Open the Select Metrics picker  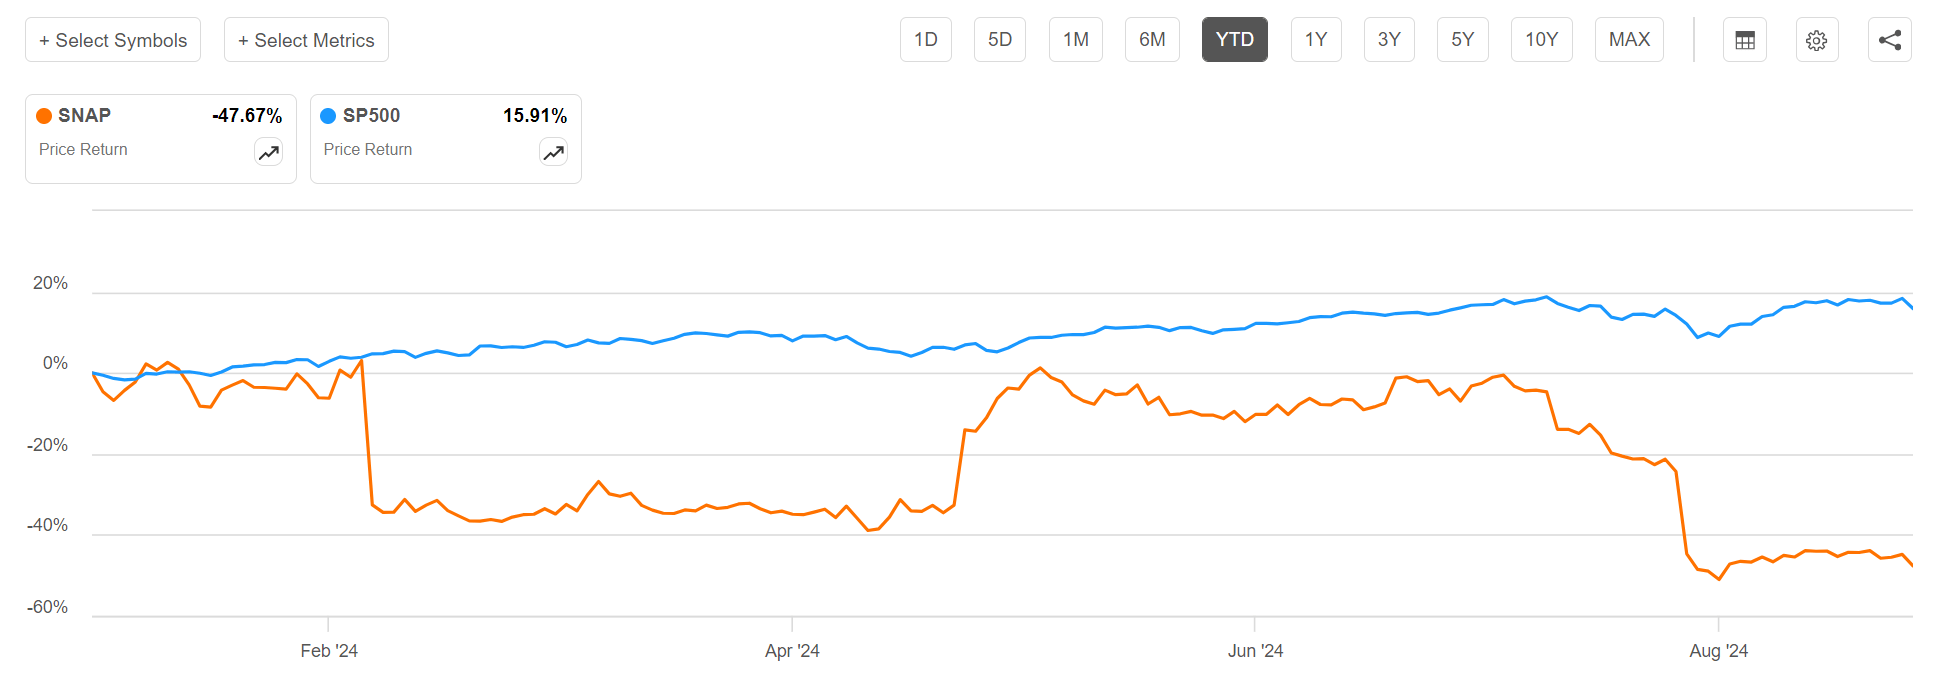[306, 40]
